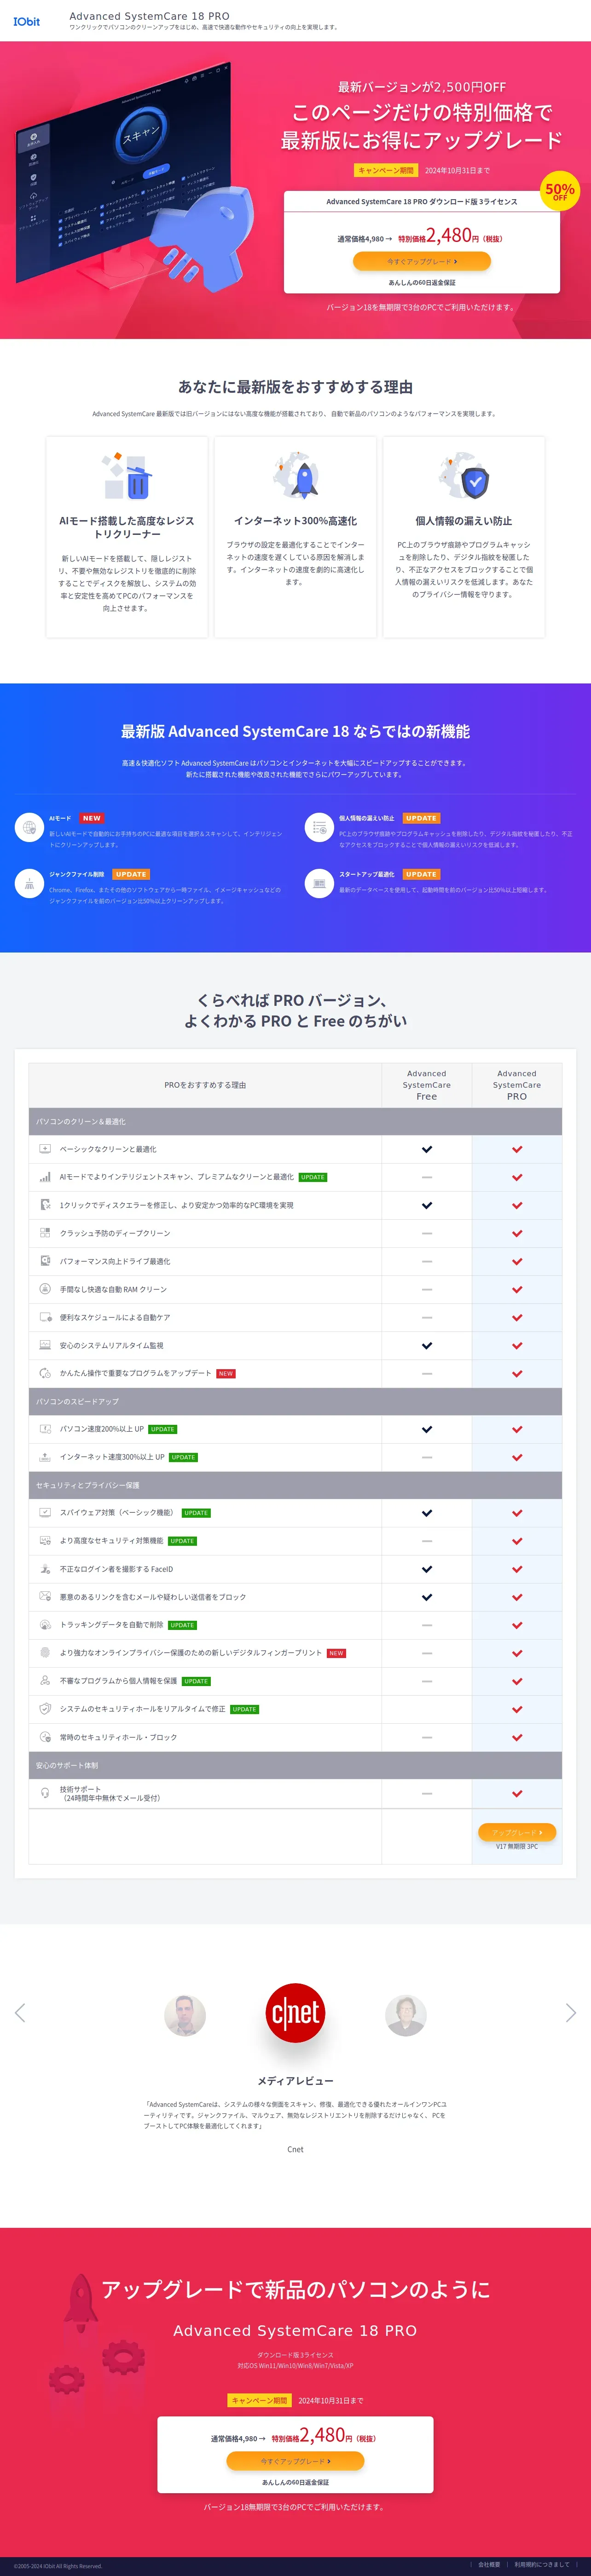Click the rocket icon for internet speed-up
This screenshot has width=591, height=2576.
pyautogui.click(x=295, y=477)
